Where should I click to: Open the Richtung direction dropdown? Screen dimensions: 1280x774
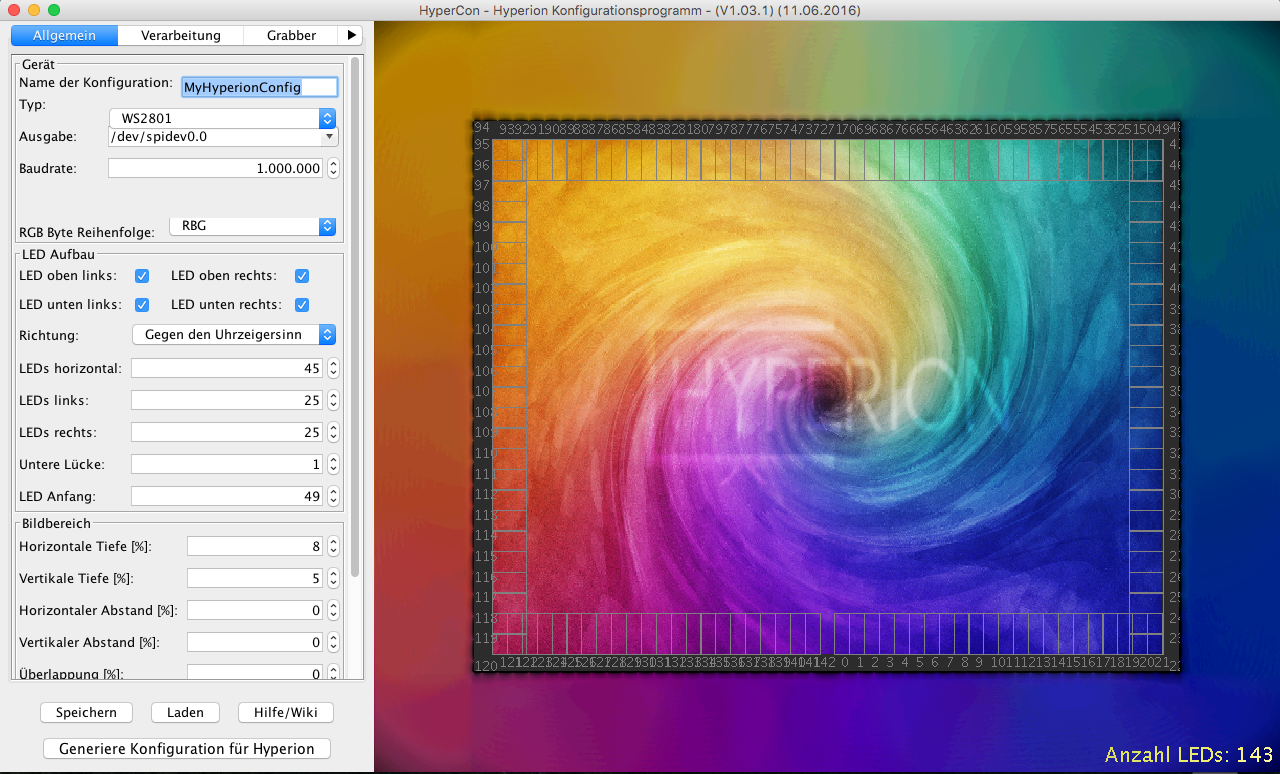tap(234, 334)
